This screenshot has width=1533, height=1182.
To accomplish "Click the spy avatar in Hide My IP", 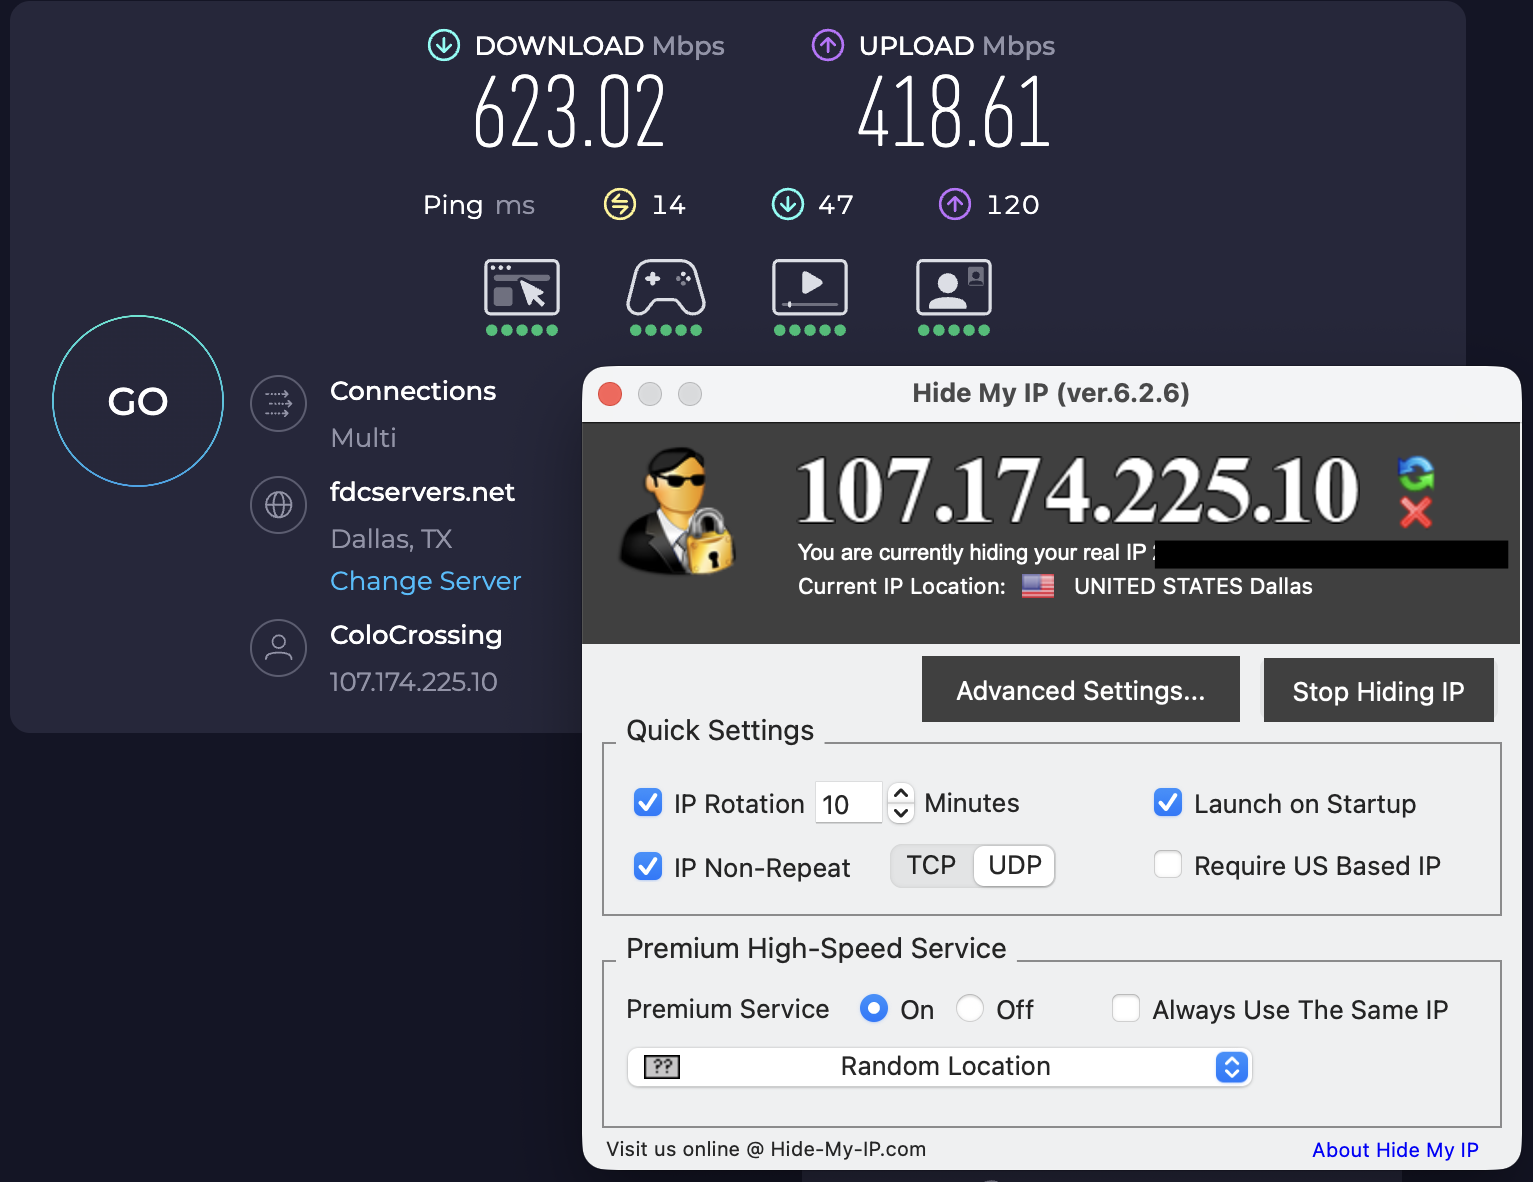I will (x=678, y=513).
